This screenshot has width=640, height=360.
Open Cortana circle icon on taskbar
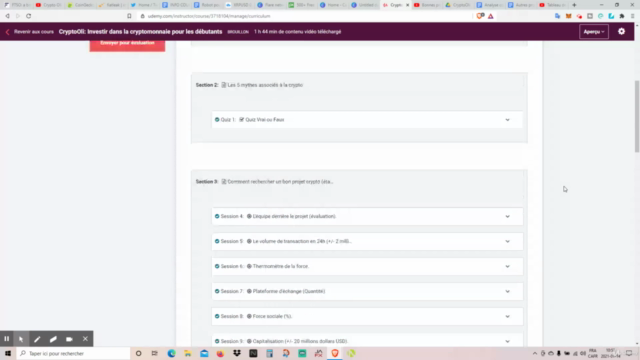tap(138, 353)
